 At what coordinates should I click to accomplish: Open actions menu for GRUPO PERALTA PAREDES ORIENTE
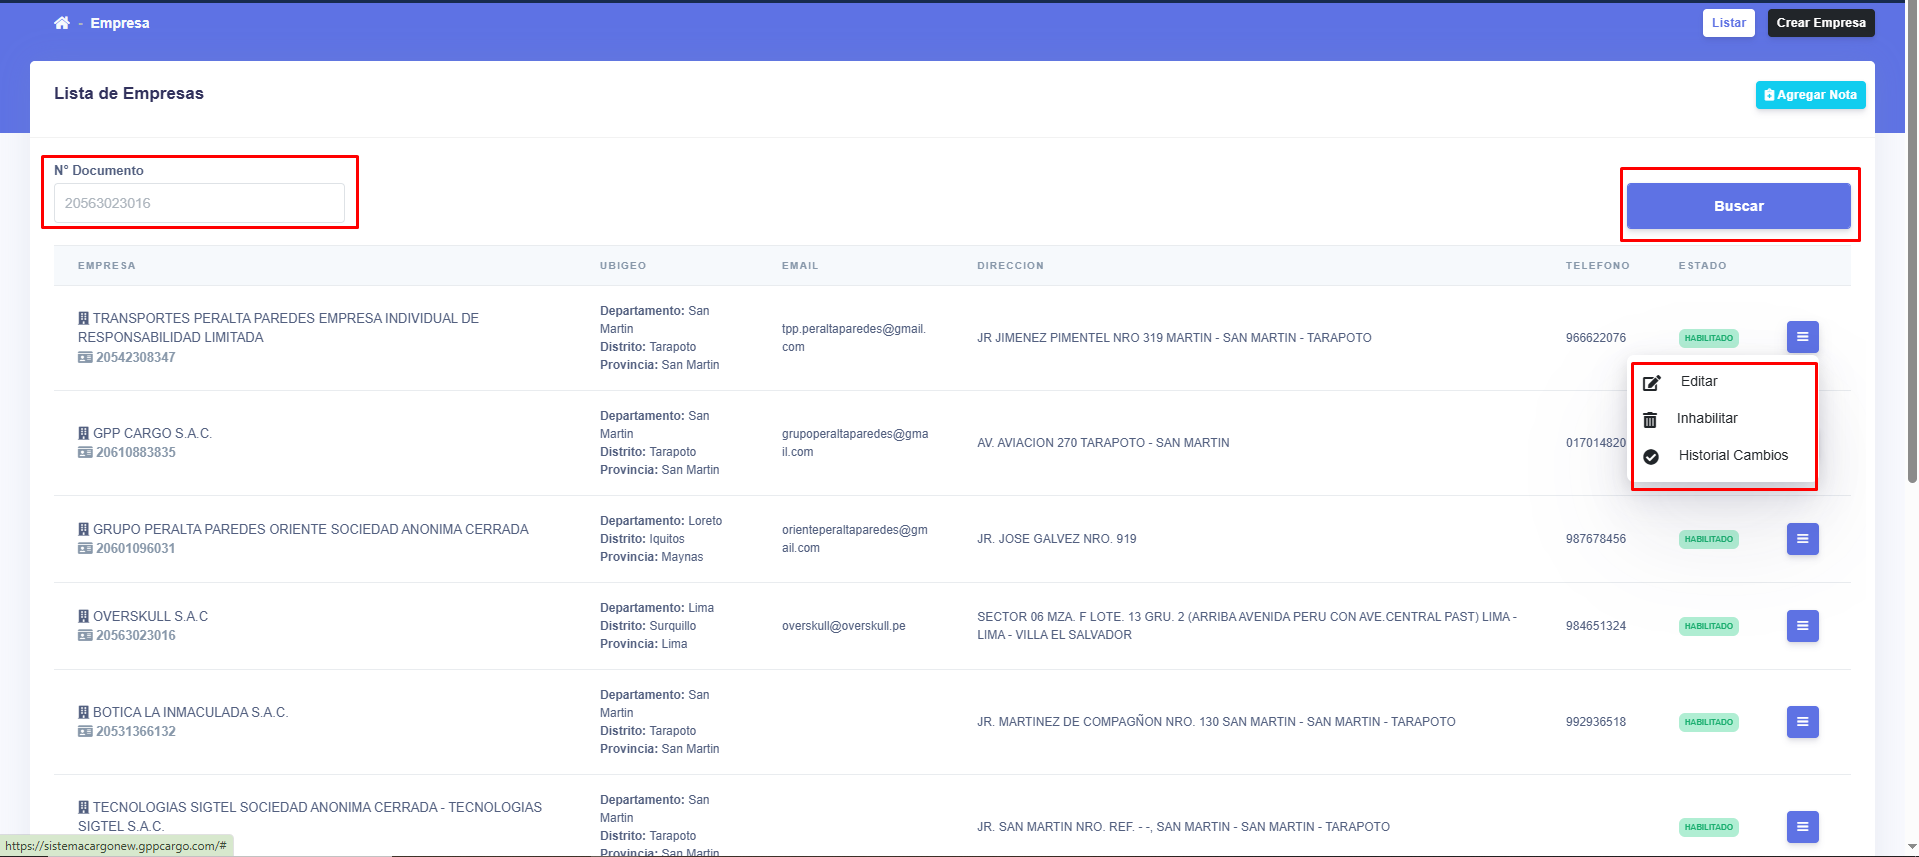point(1802,539)
